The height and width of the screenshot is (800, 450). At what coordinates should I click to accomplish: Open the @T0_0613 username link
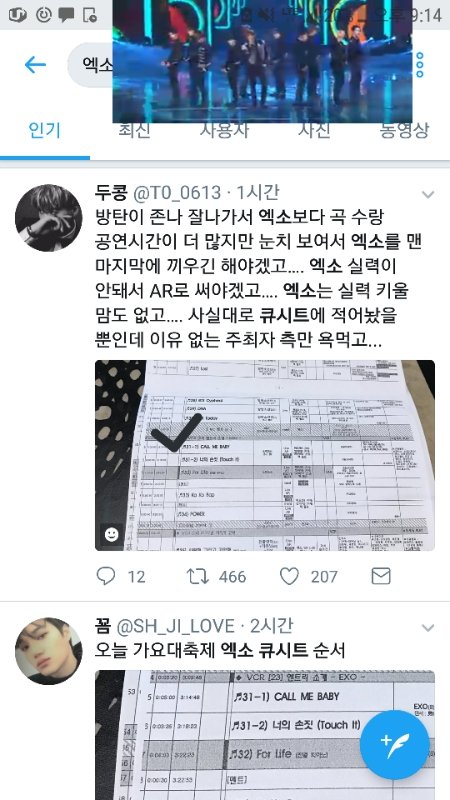pos(177,193)
